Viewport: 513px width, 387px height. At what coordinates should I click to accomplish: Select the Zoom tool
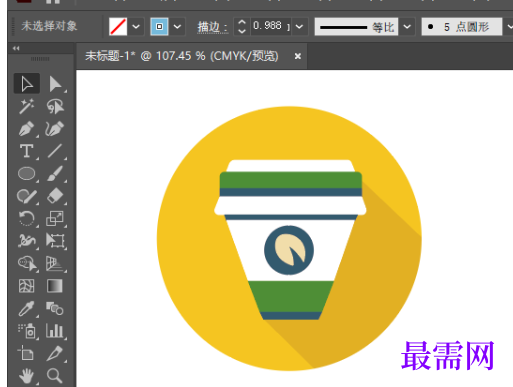(x=55, y=376)
